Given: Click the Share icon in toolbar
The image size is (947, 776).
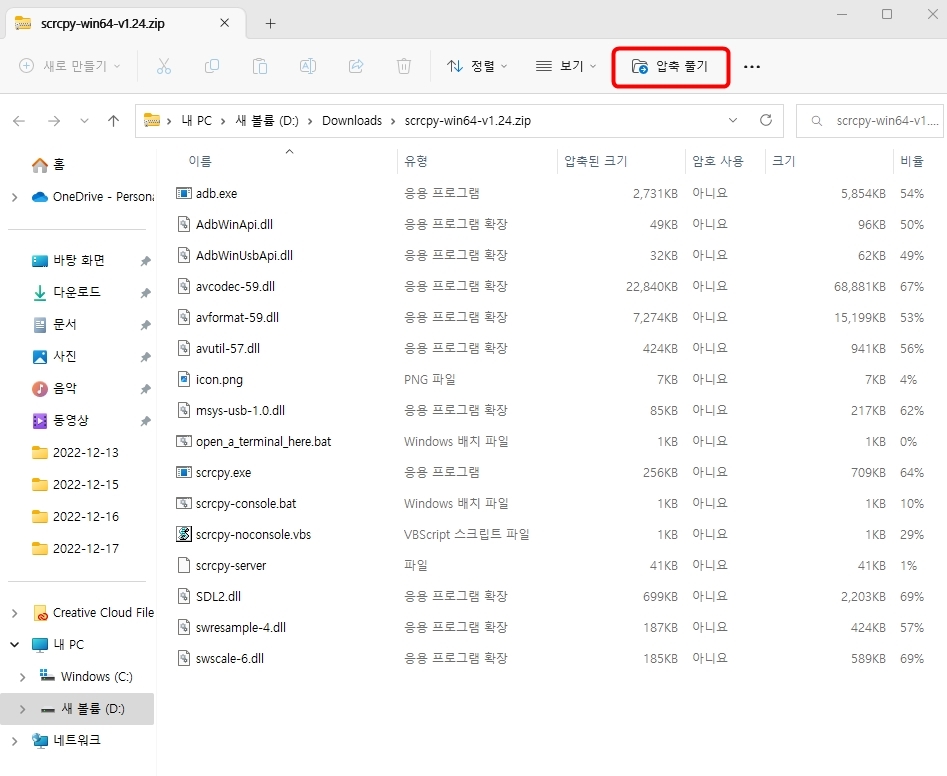Looking at the screenshot, I should (x=356, y=66).
